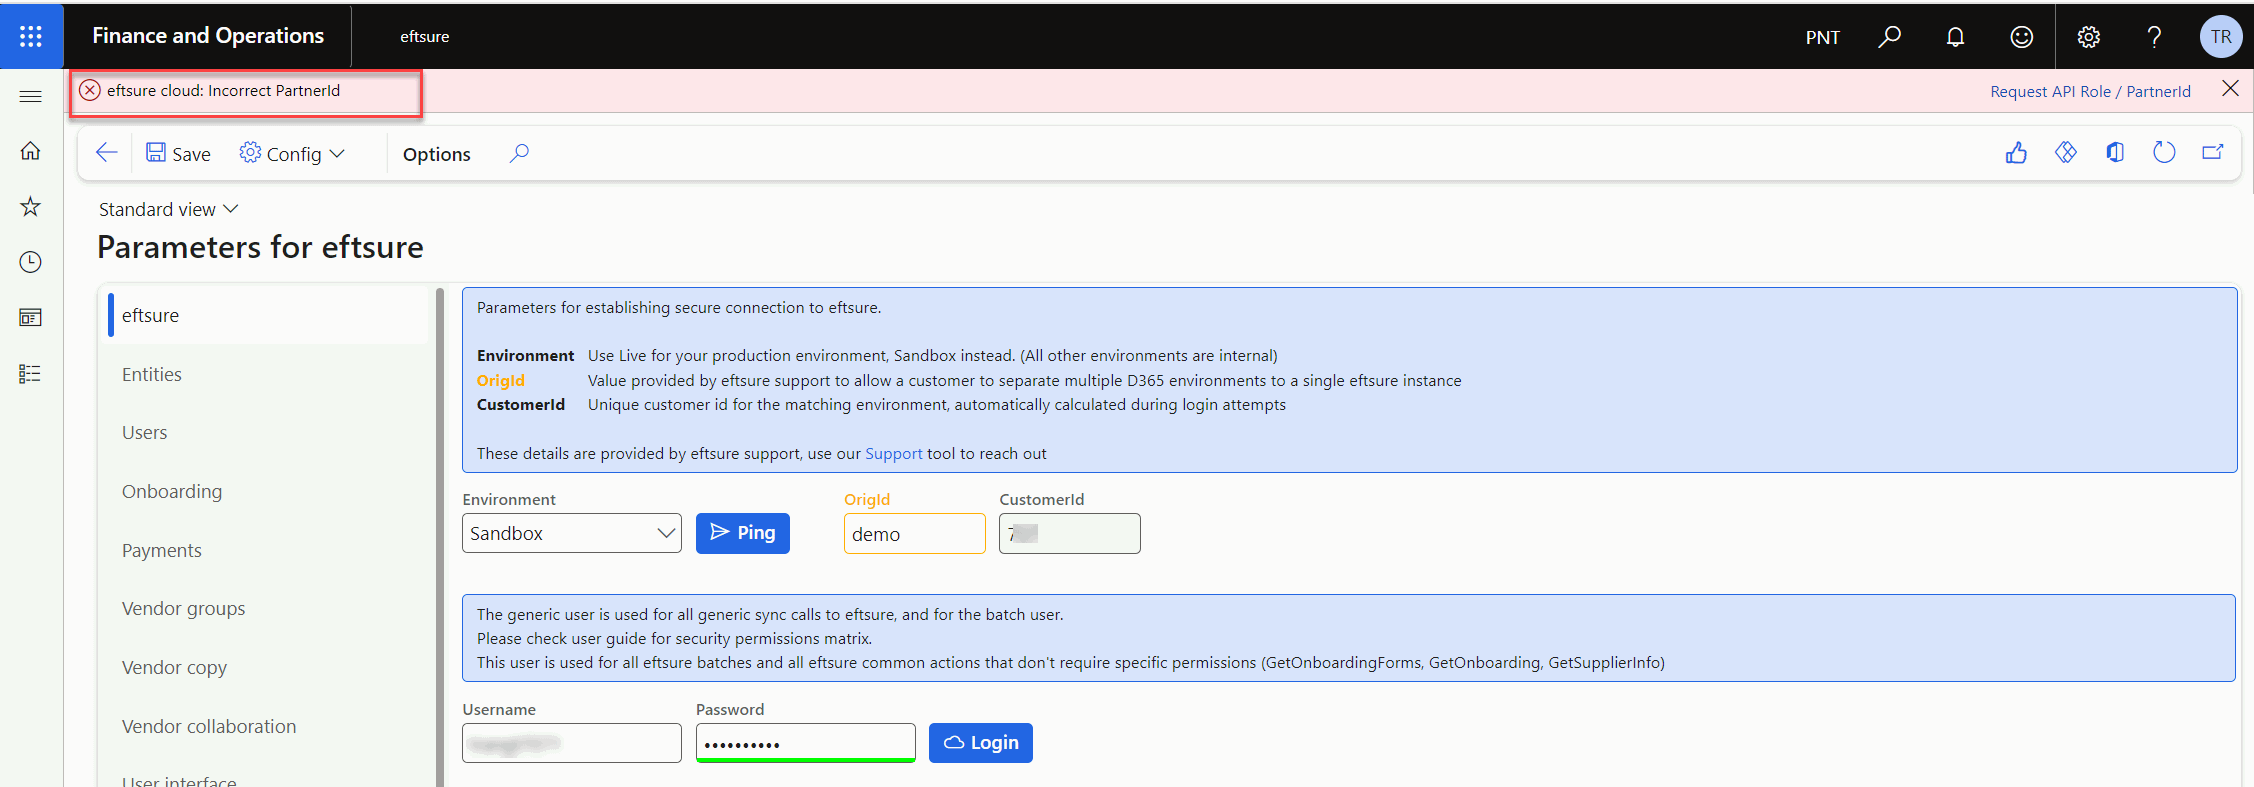Click the diamond Power Apps icon
The image size is (2254, 787).
[x=2066, y=153]
